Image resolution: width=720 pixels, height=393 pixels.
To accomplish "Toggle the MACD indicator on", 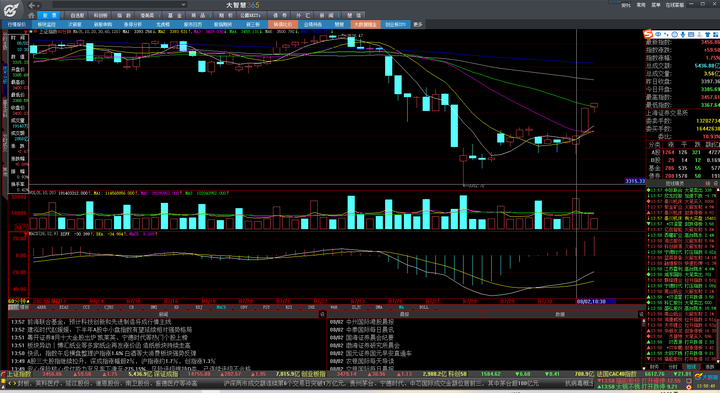I will tap(221, 307).
